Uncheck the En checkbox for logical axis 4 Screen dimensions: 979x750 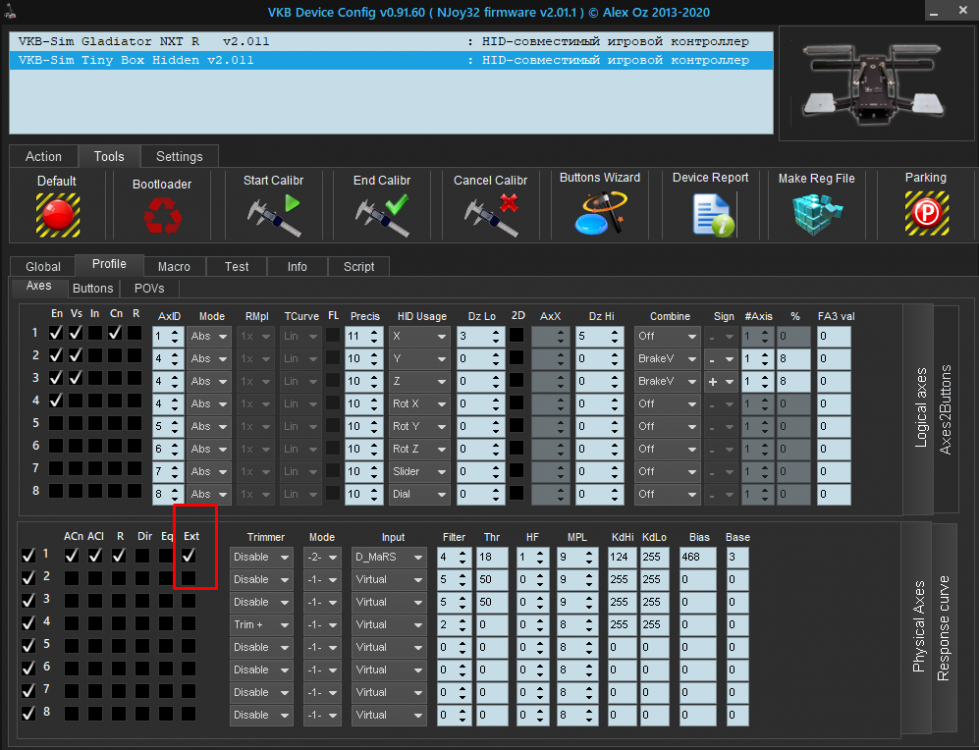57,400
